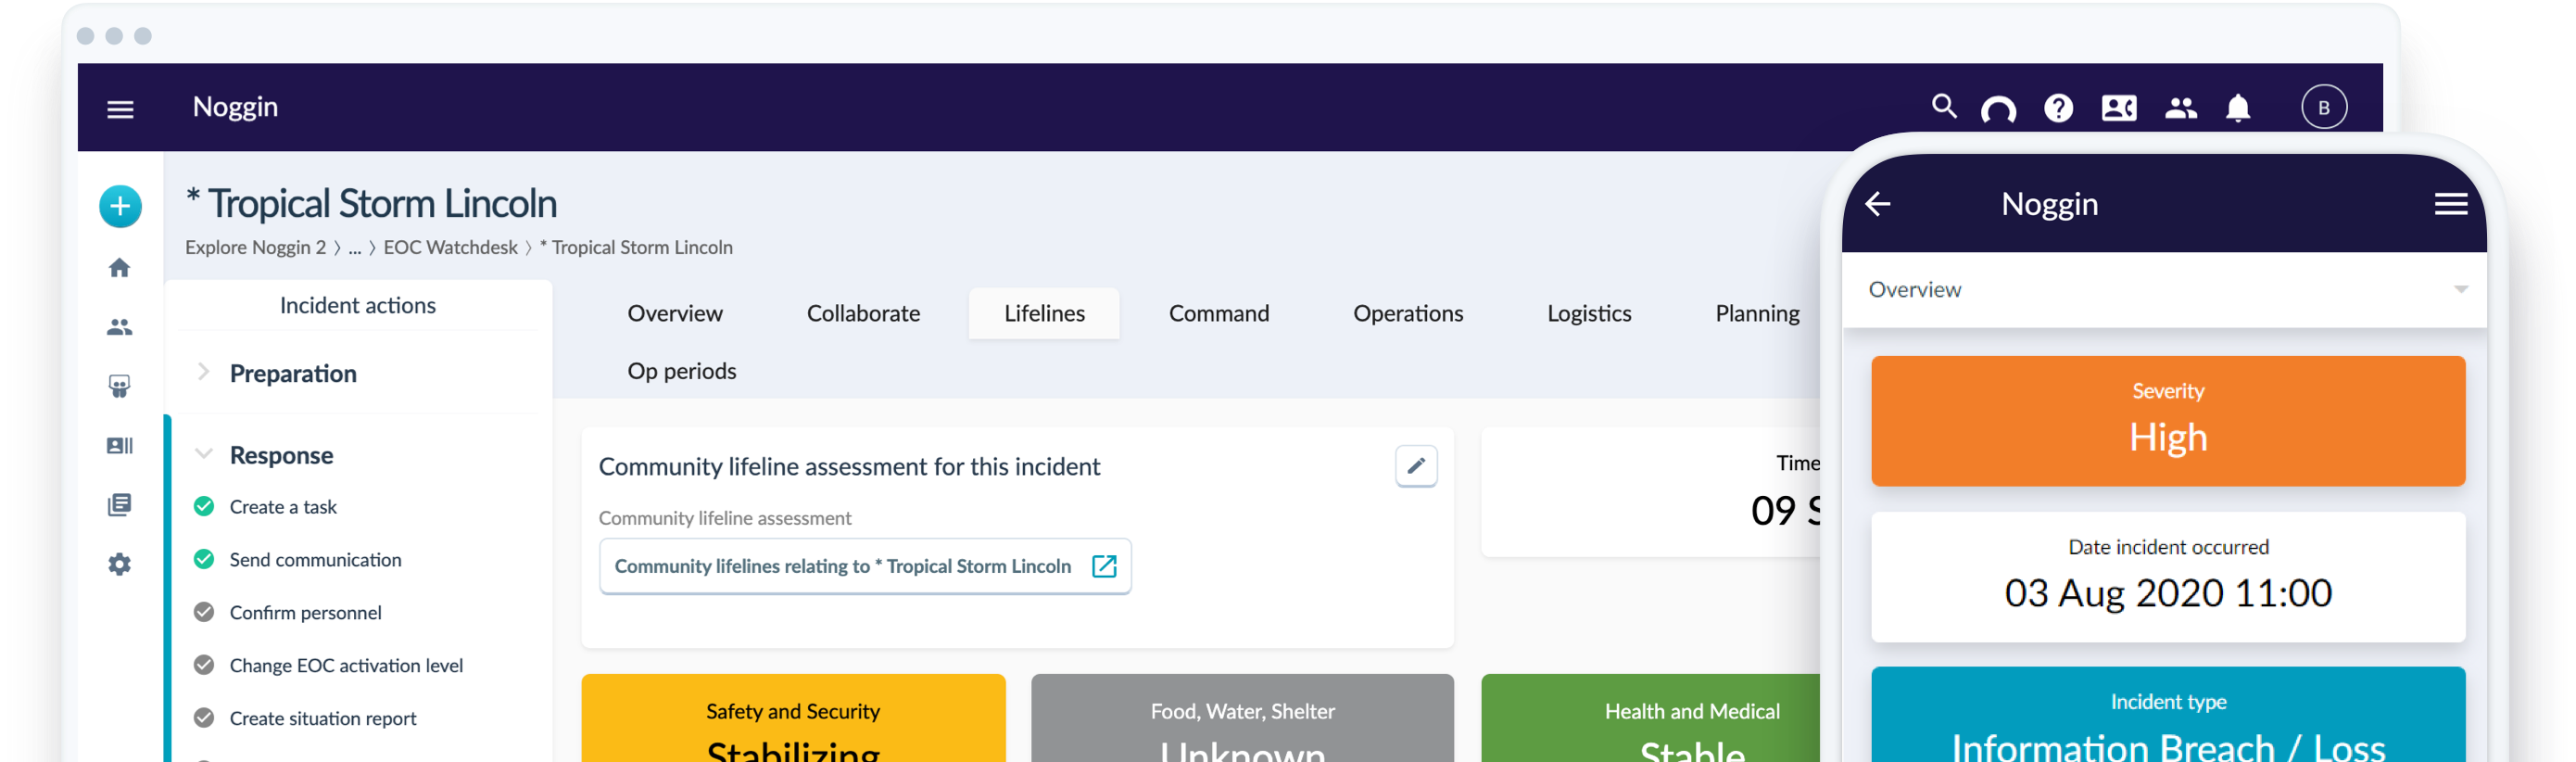Screen dimensions: 2576x762
Task: Switch to the Collaborate tab
Action: 863,314
